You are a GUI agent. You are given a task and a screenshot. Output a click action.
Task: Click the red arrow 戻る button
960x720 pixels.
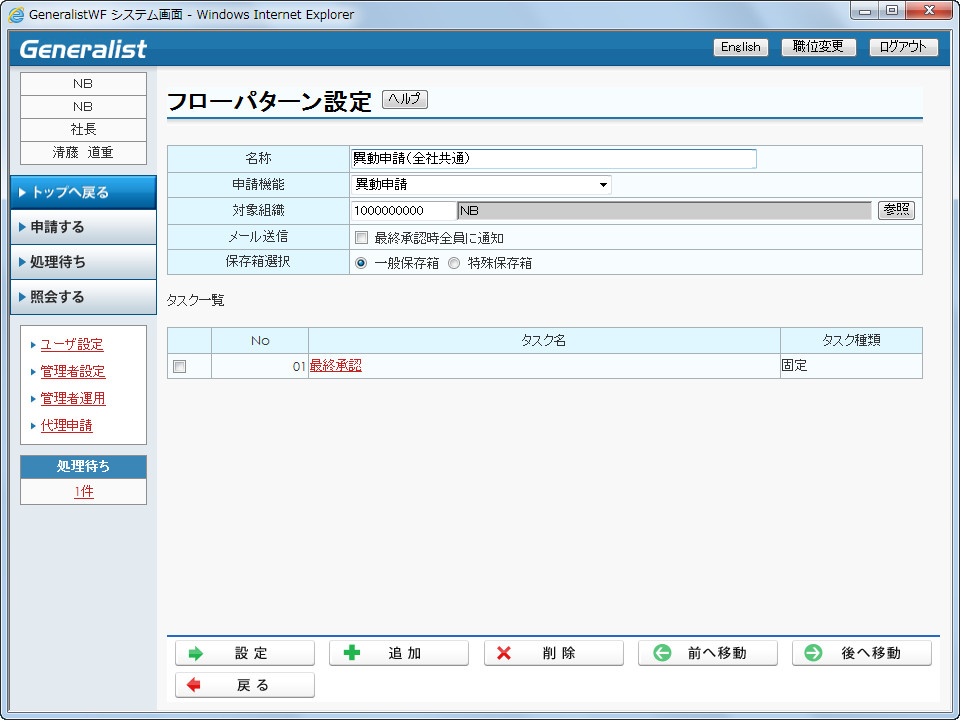(x=244, y=685)
